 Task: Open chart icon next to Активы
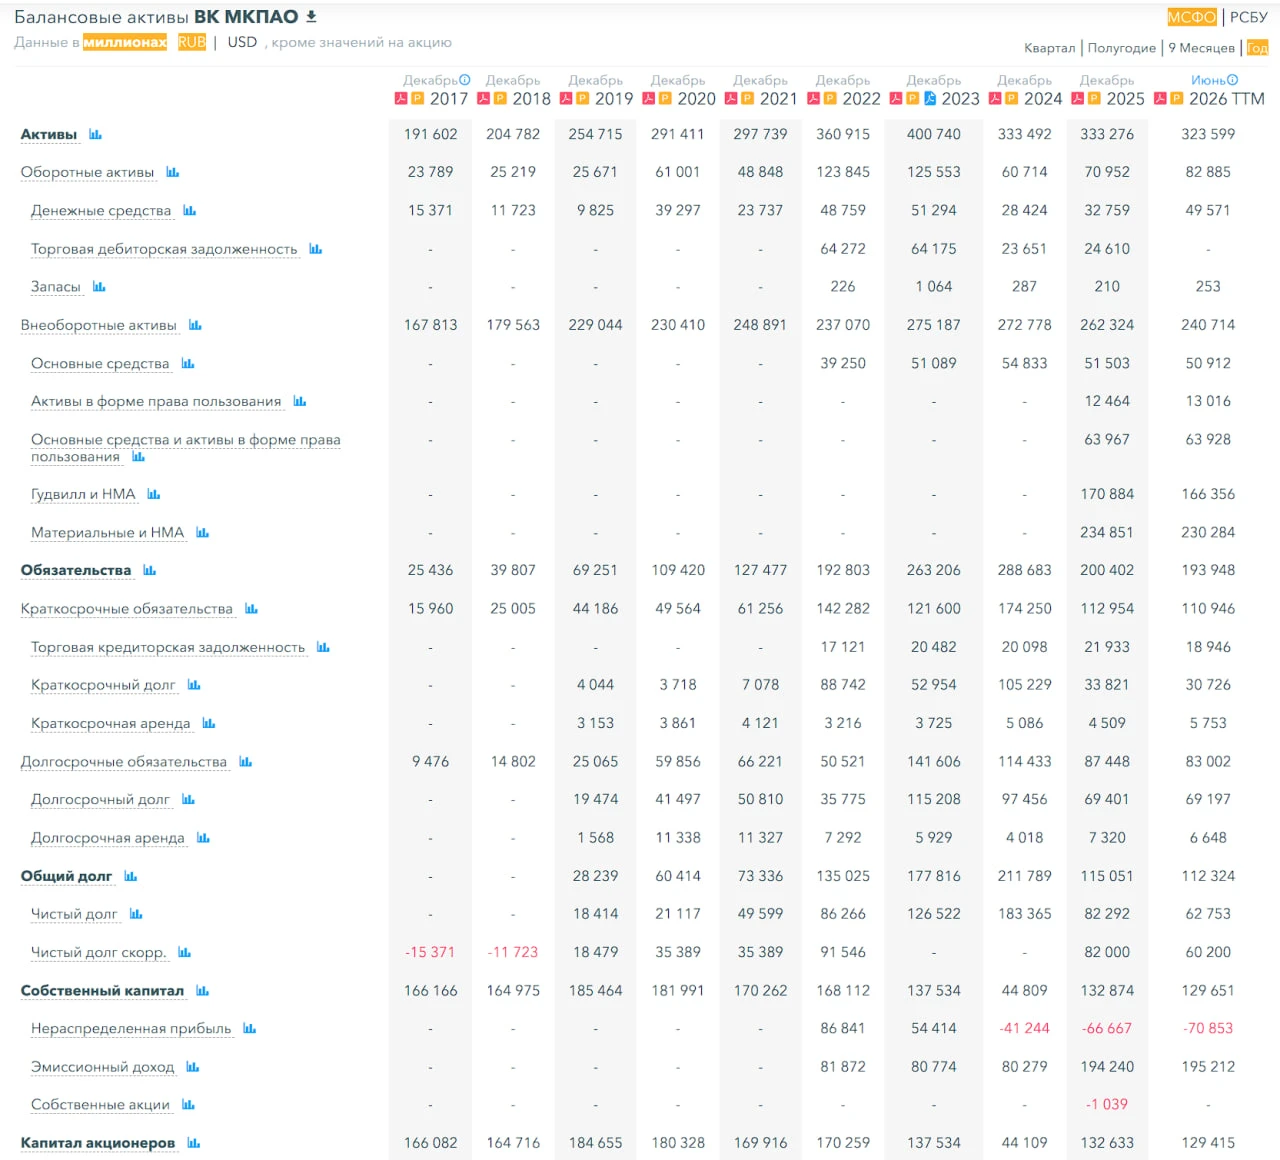[x=96, y=134]
